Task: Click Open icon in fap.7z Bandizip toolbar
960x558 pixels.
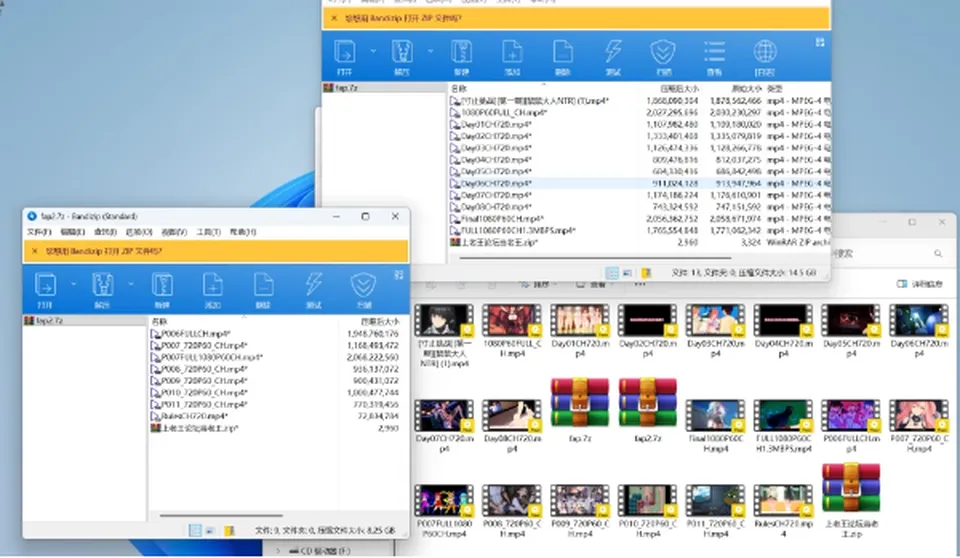Action: [x=345, y=52]
